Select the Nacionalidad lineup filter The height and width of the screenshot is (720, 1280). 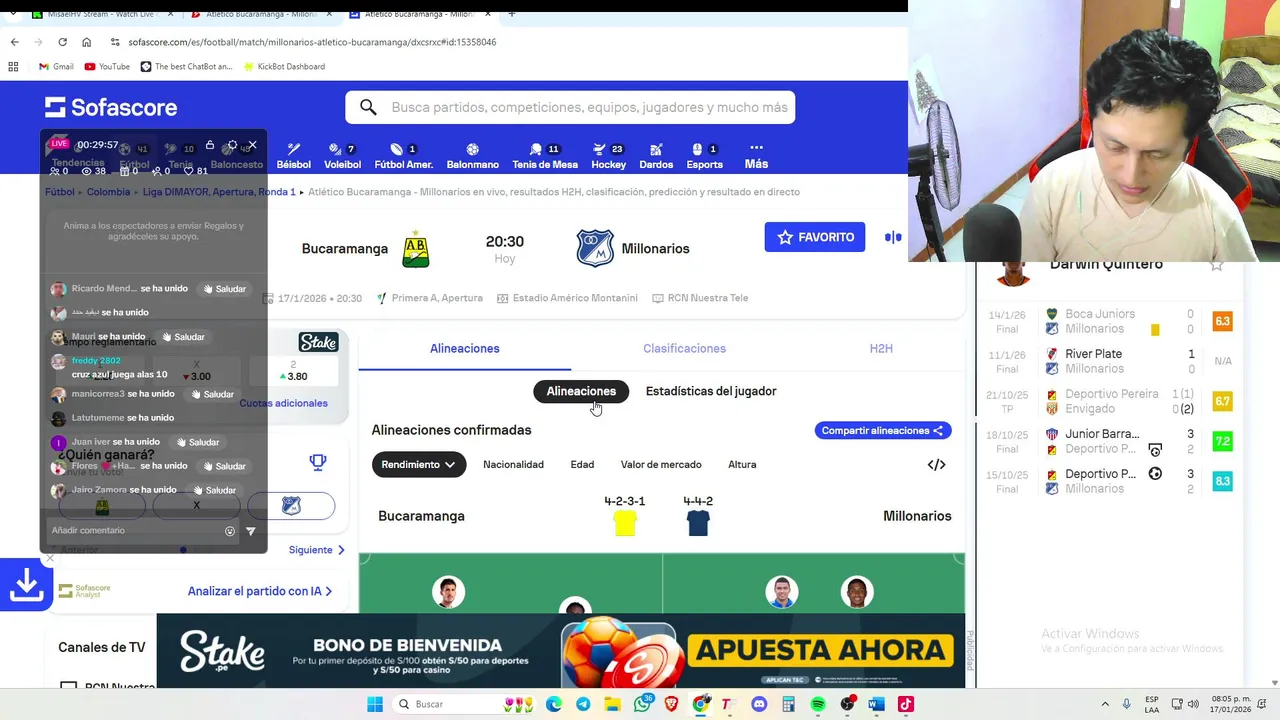coord(513,464)
